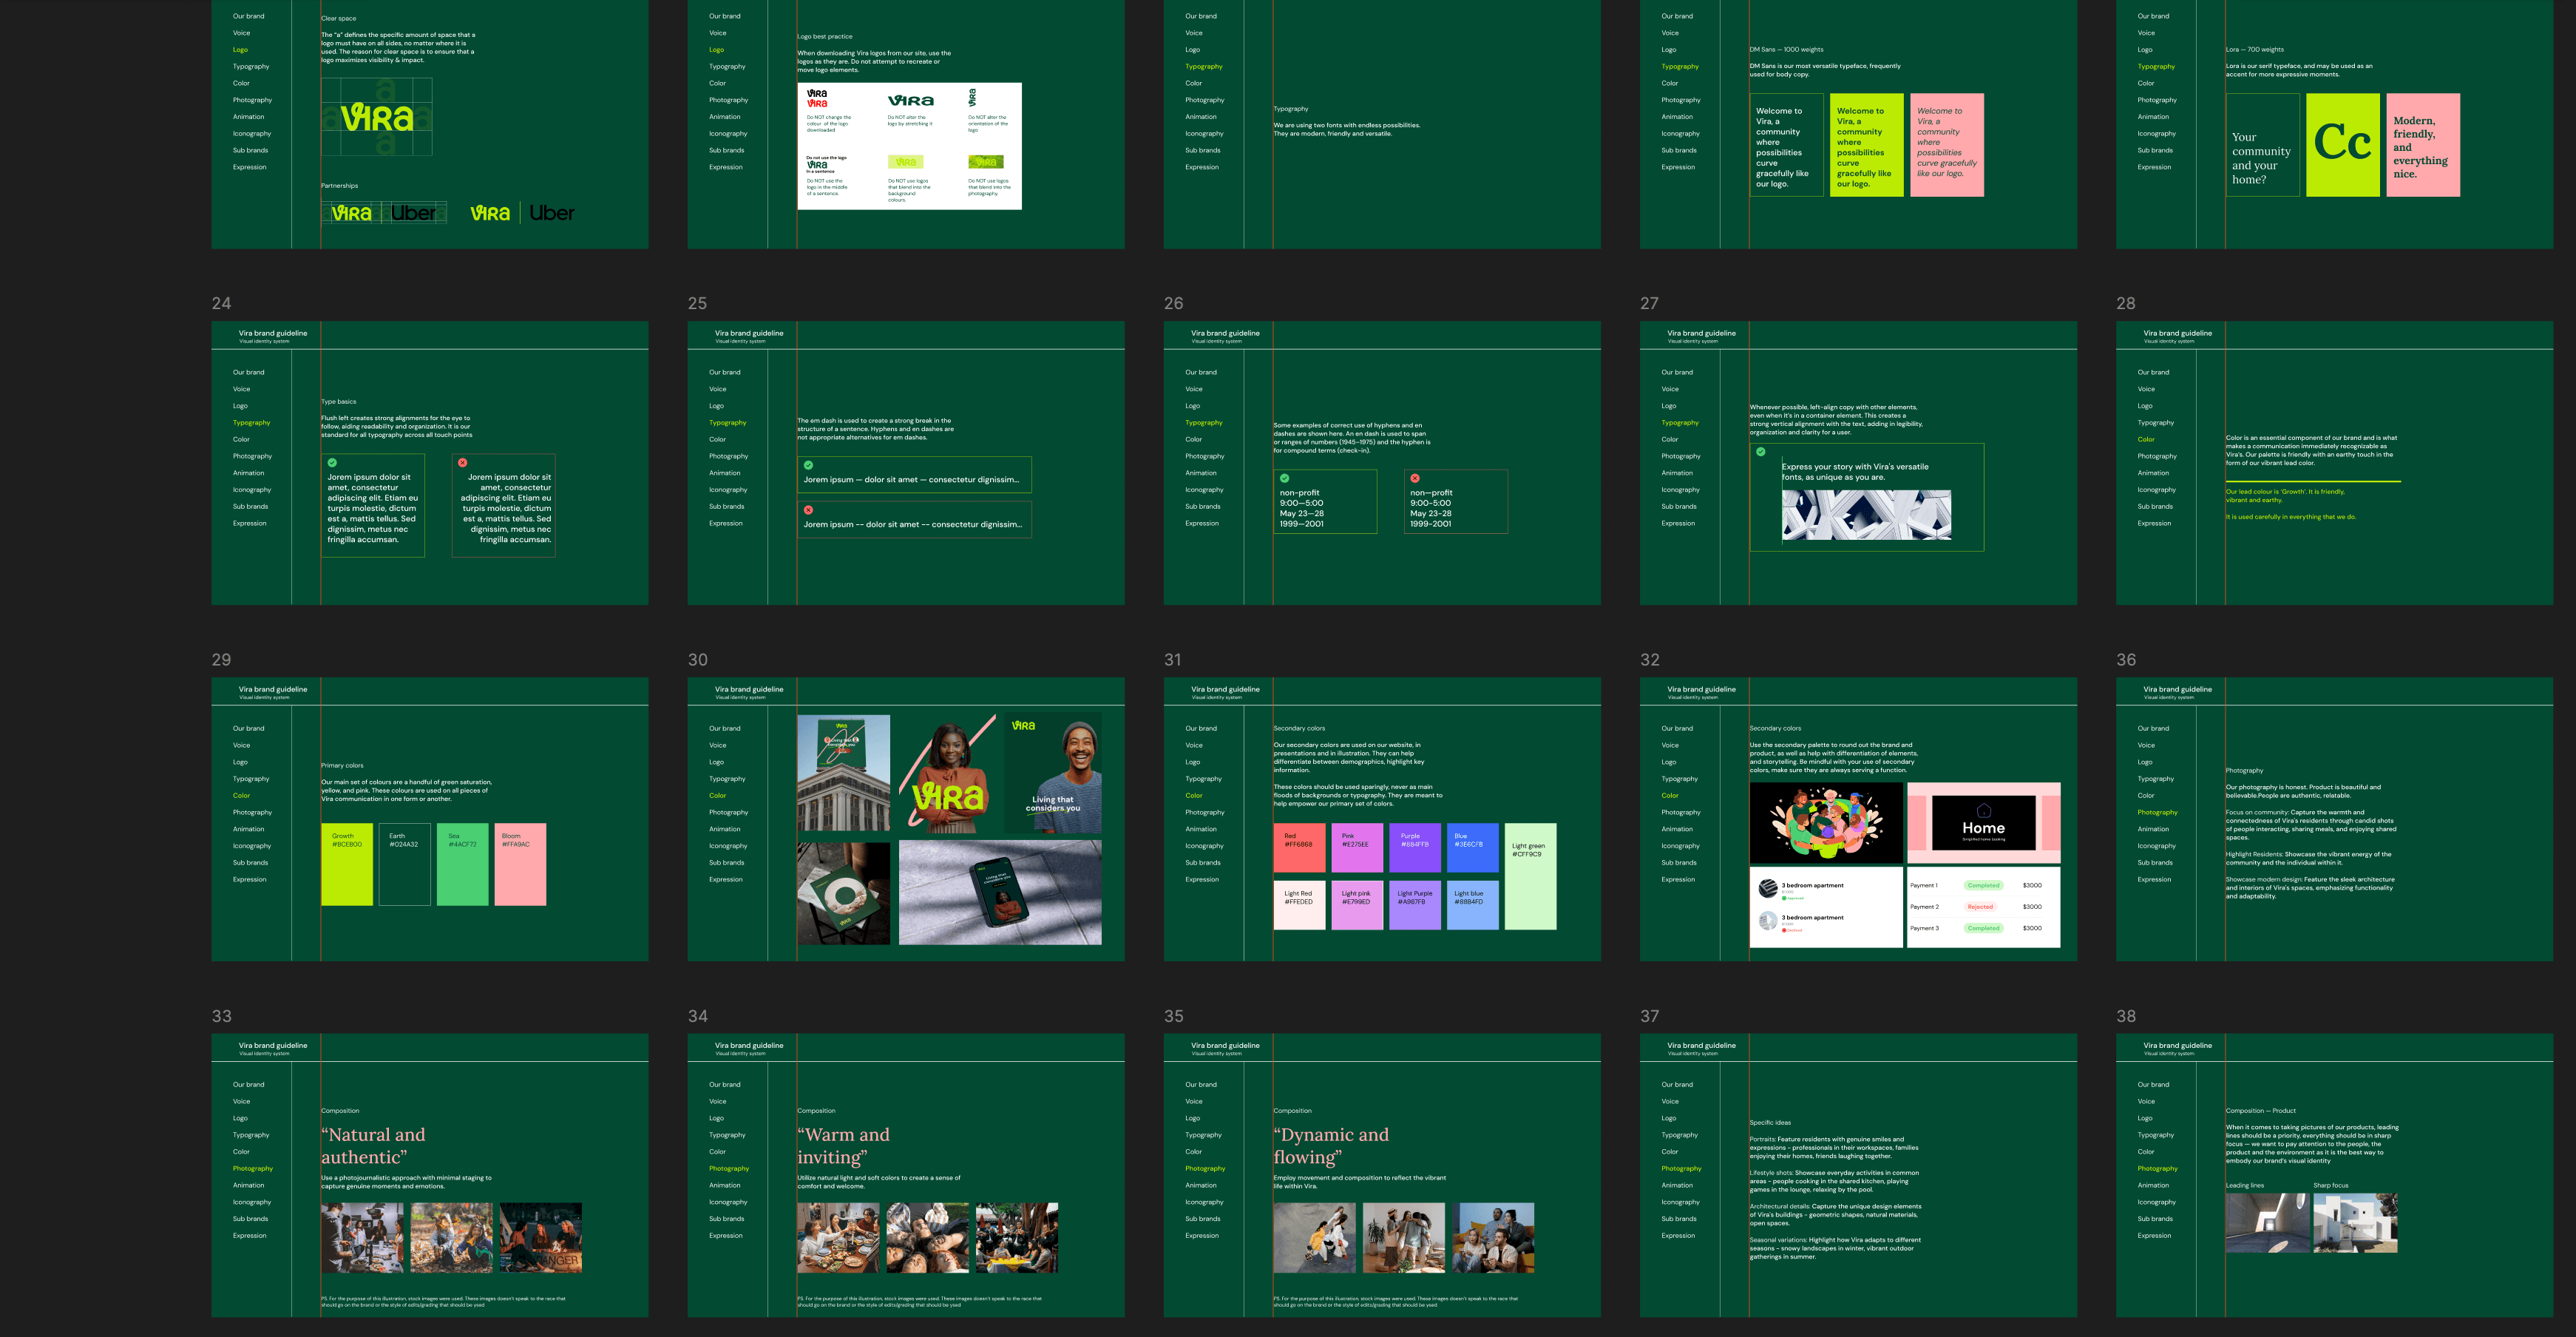Select Light Purple swatch in frame 31

tap(1415, 905)
